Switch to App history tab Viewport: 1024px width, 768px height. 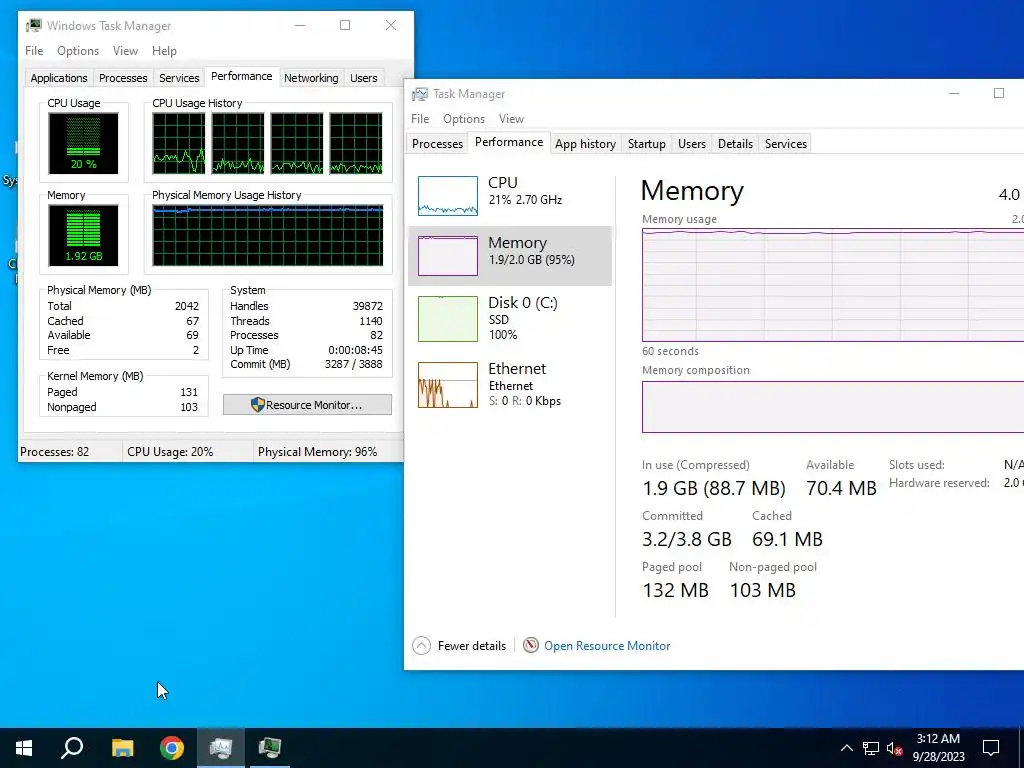(x=585, y=144)
